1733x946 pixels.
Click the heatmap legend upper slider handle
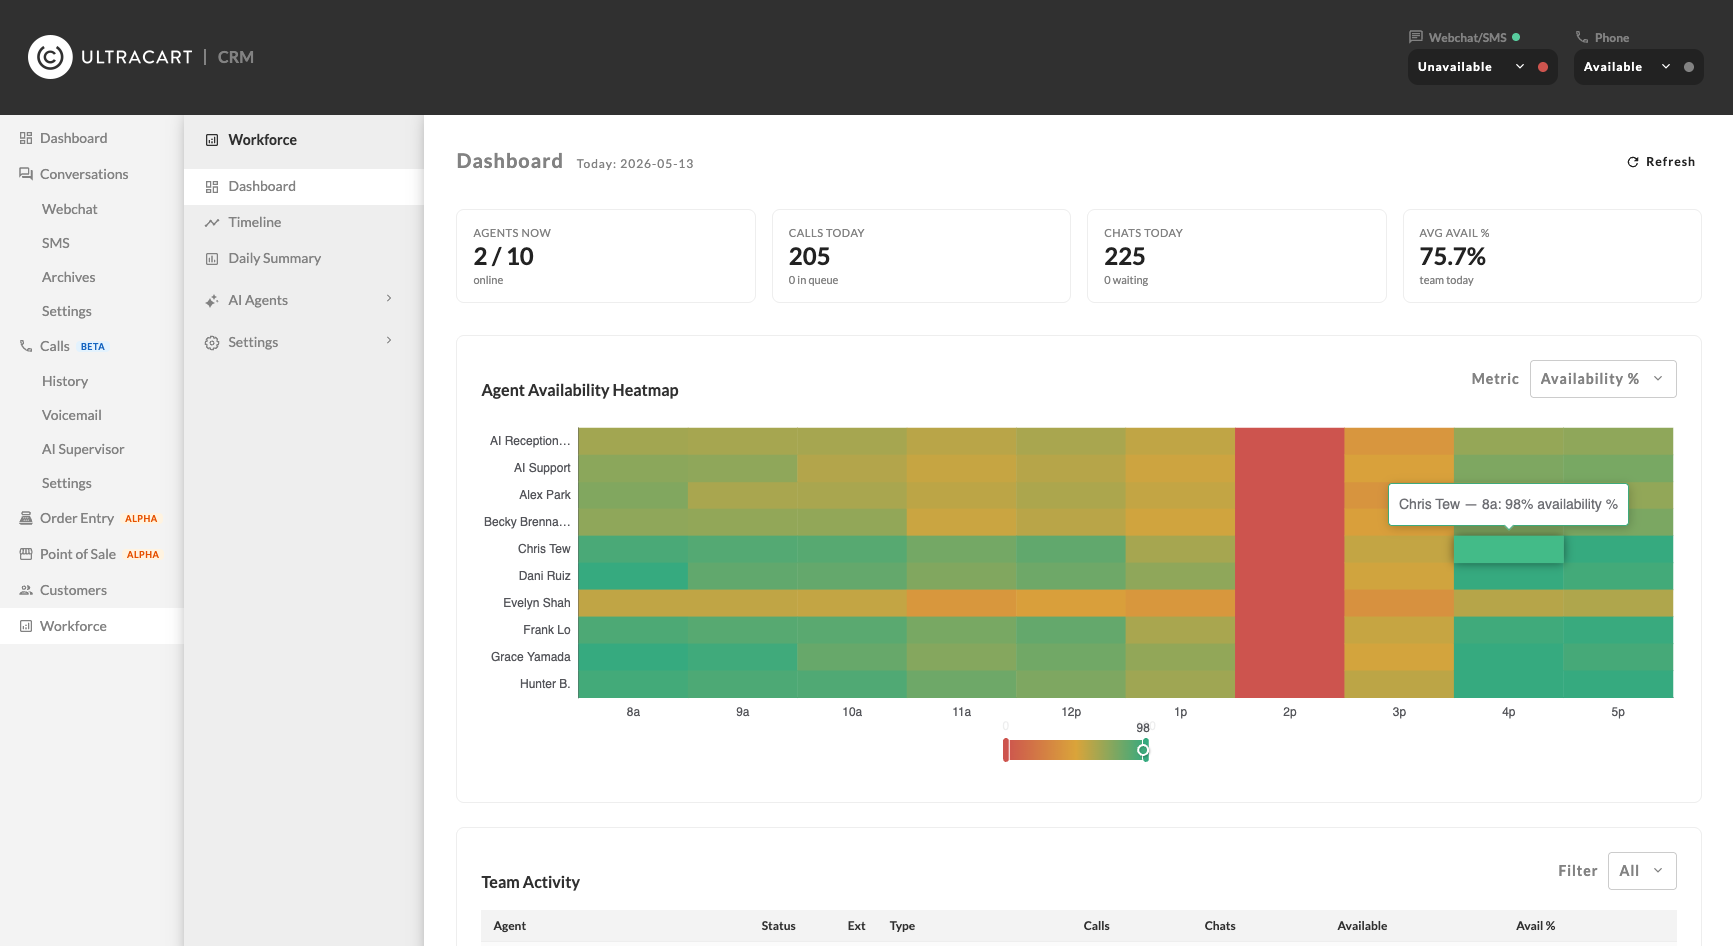point(1144,750)
